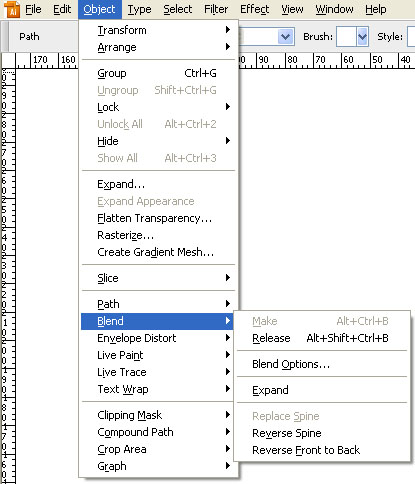Expand the Text Wrap submenu

[x=158, y=389]
